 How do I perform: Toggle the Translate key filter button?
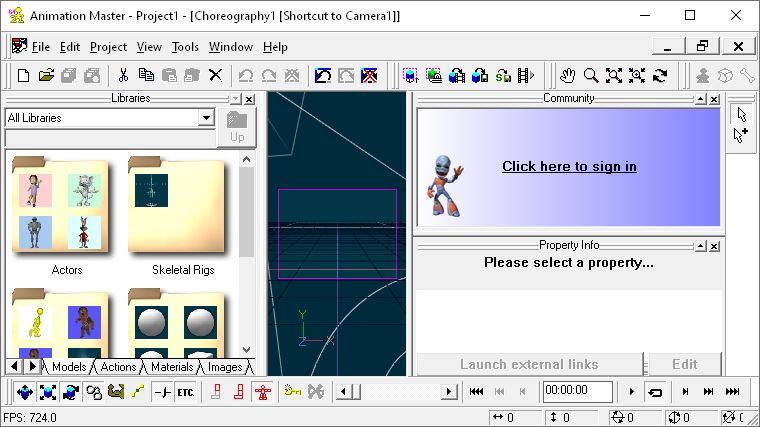(x=25, y=392)
